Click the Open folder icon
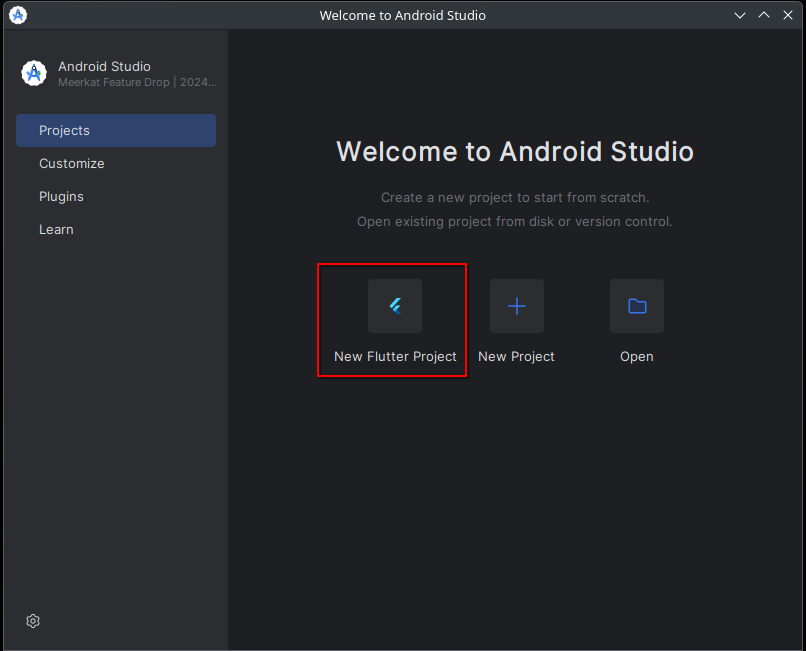 click(x=637, y=306)
